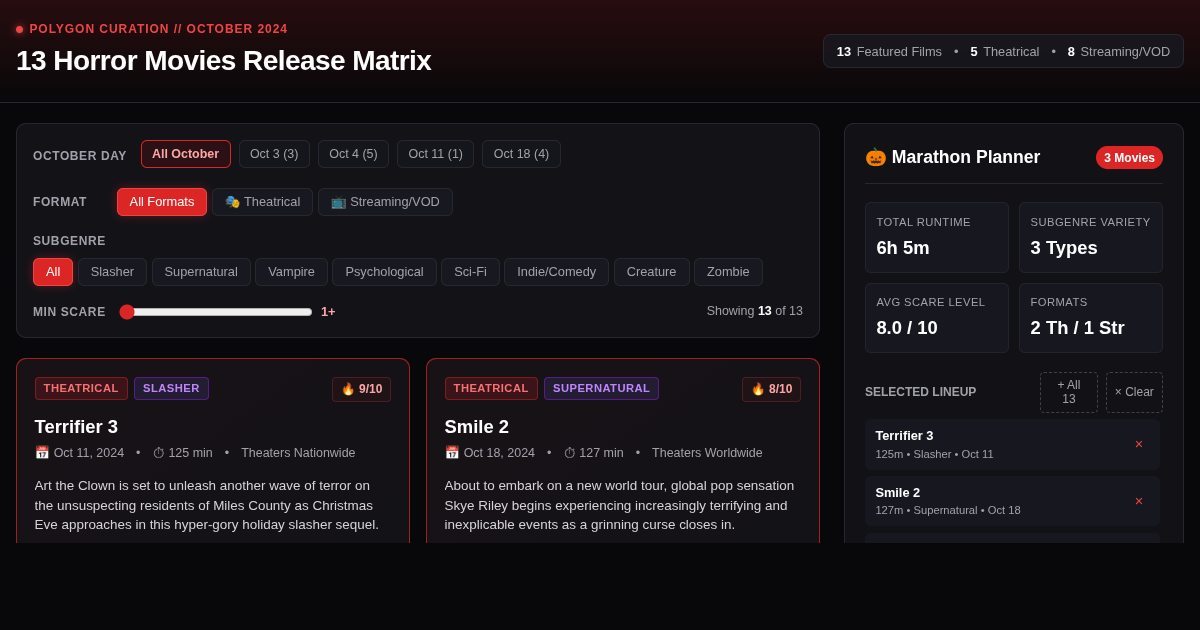Click the 1+ min scare value
The height and width of the screenshot is (630, 1200).
[x=328, y=312]
